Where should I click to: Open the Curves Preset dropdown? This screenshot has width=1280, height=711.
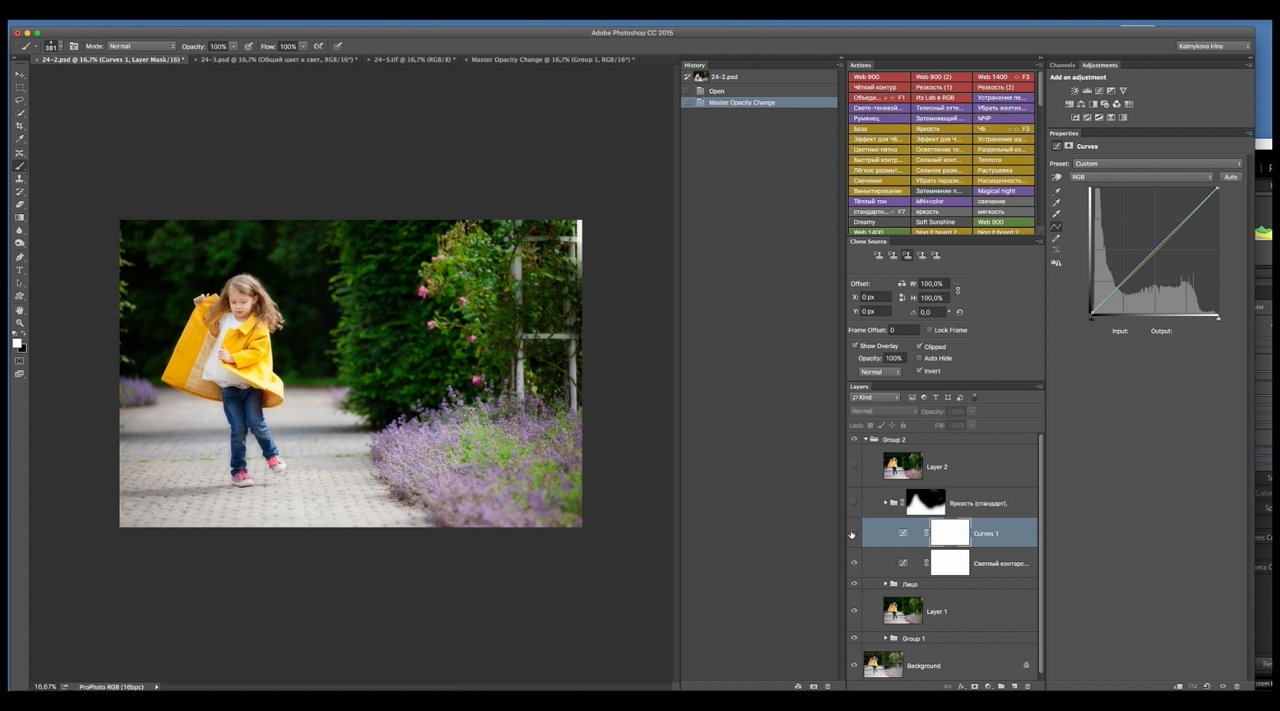click(1158, 164)
